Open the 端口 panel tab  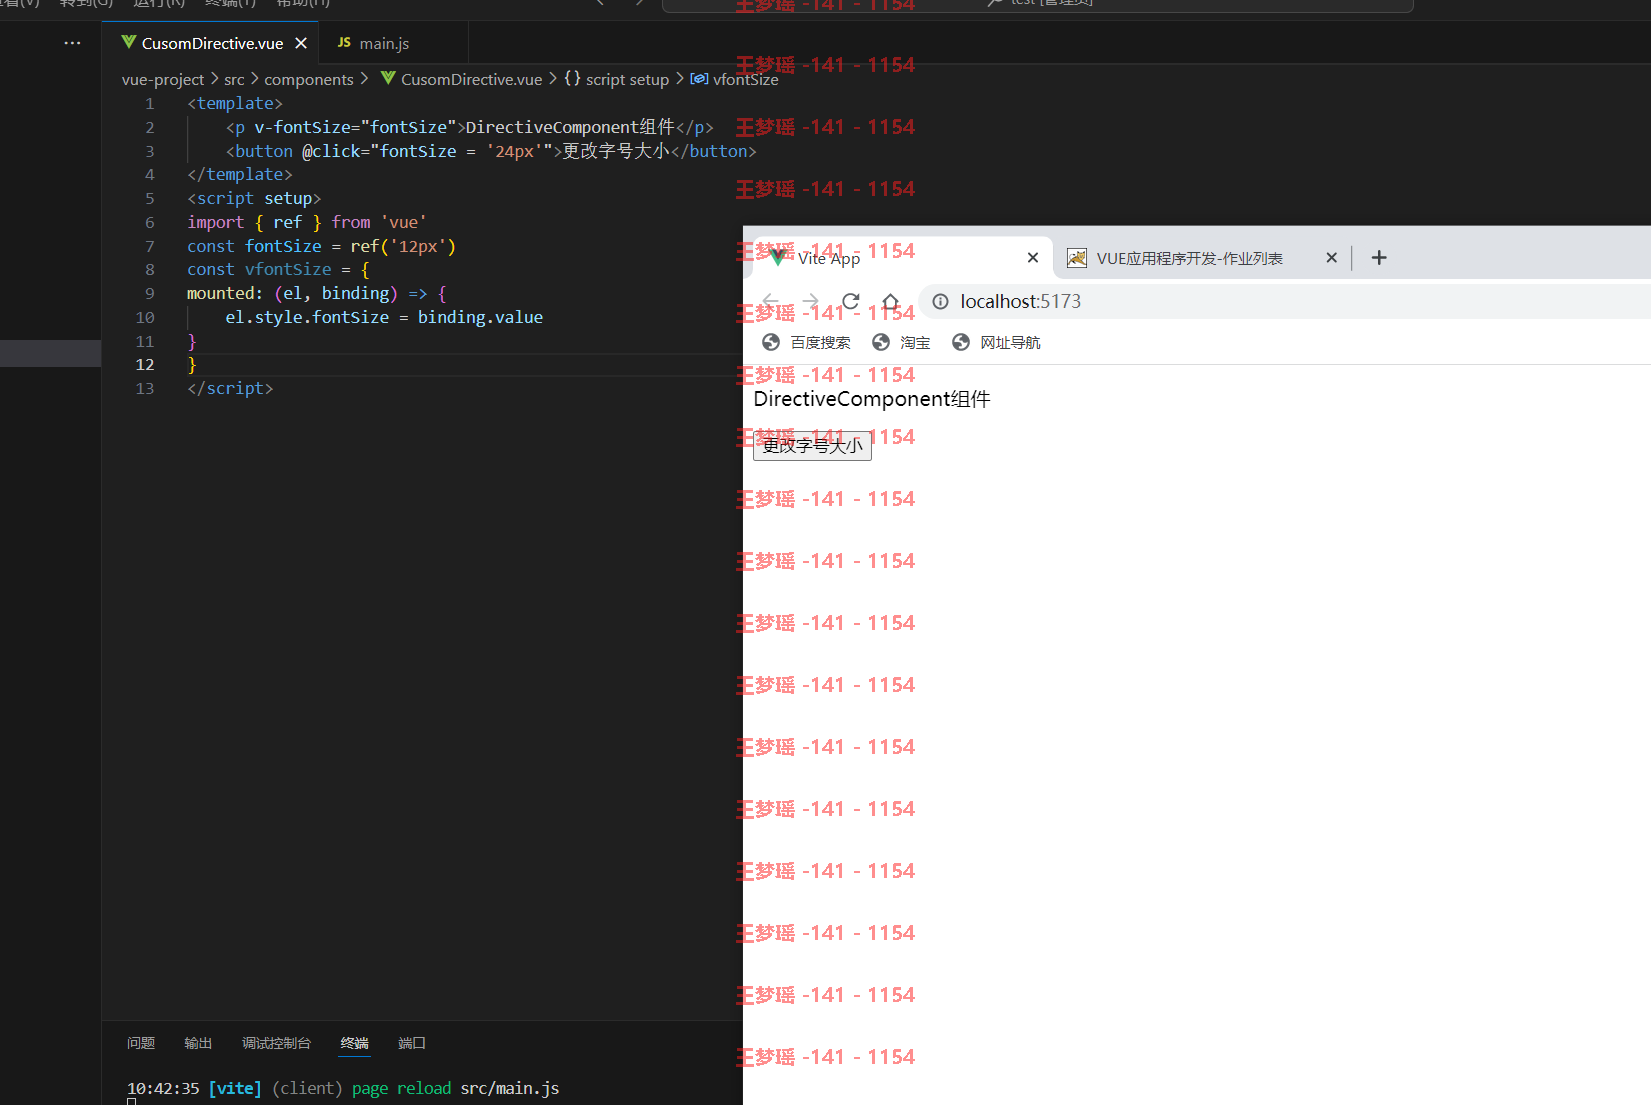point(412,1043)
